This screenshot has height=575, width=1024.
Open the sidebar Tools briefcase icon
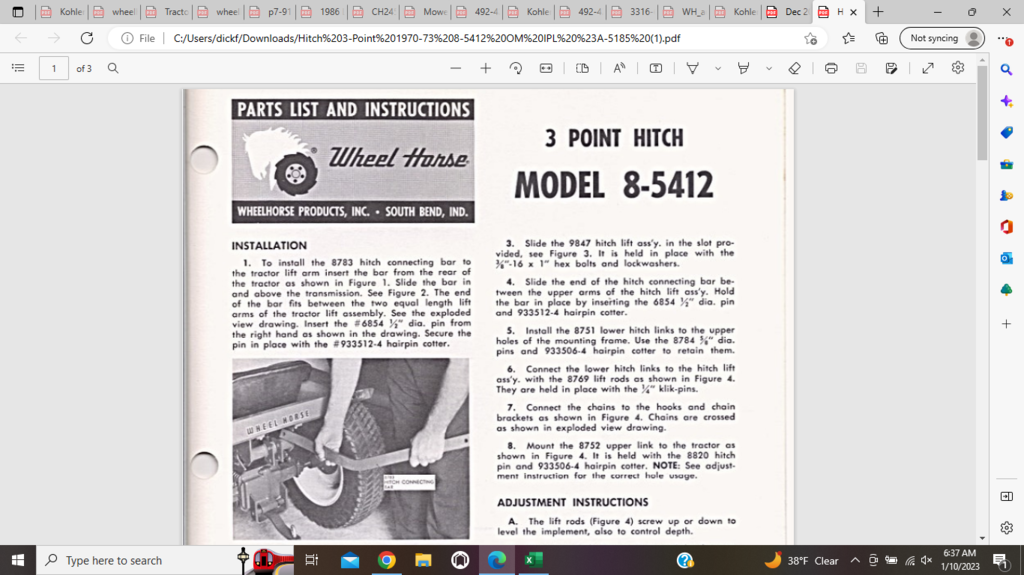(1006, 164)
